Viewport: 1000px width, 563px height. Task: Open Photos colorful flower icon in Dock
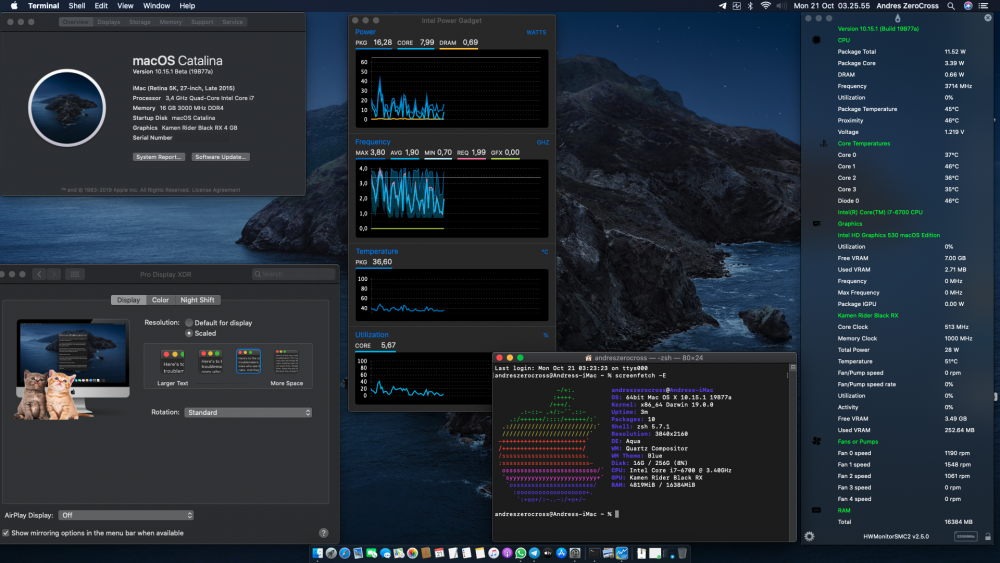click(x=413, y=553)
